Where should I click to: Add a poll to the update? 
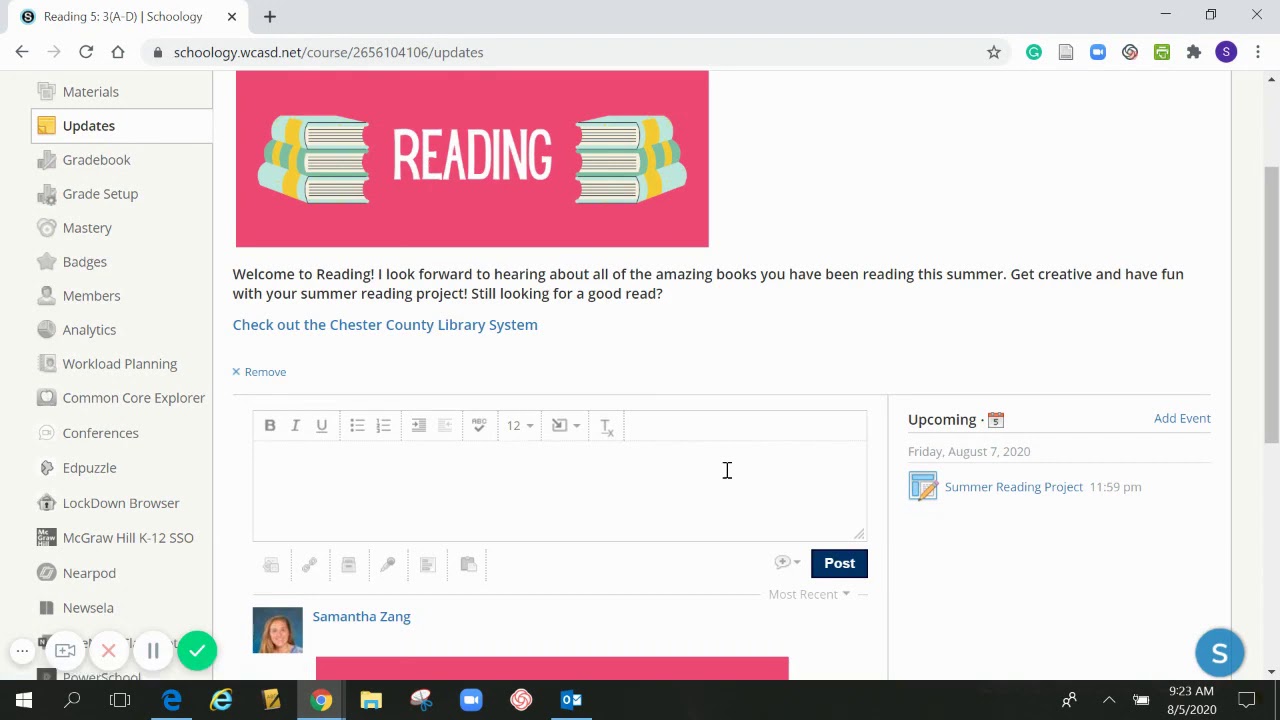coord(428,565)
